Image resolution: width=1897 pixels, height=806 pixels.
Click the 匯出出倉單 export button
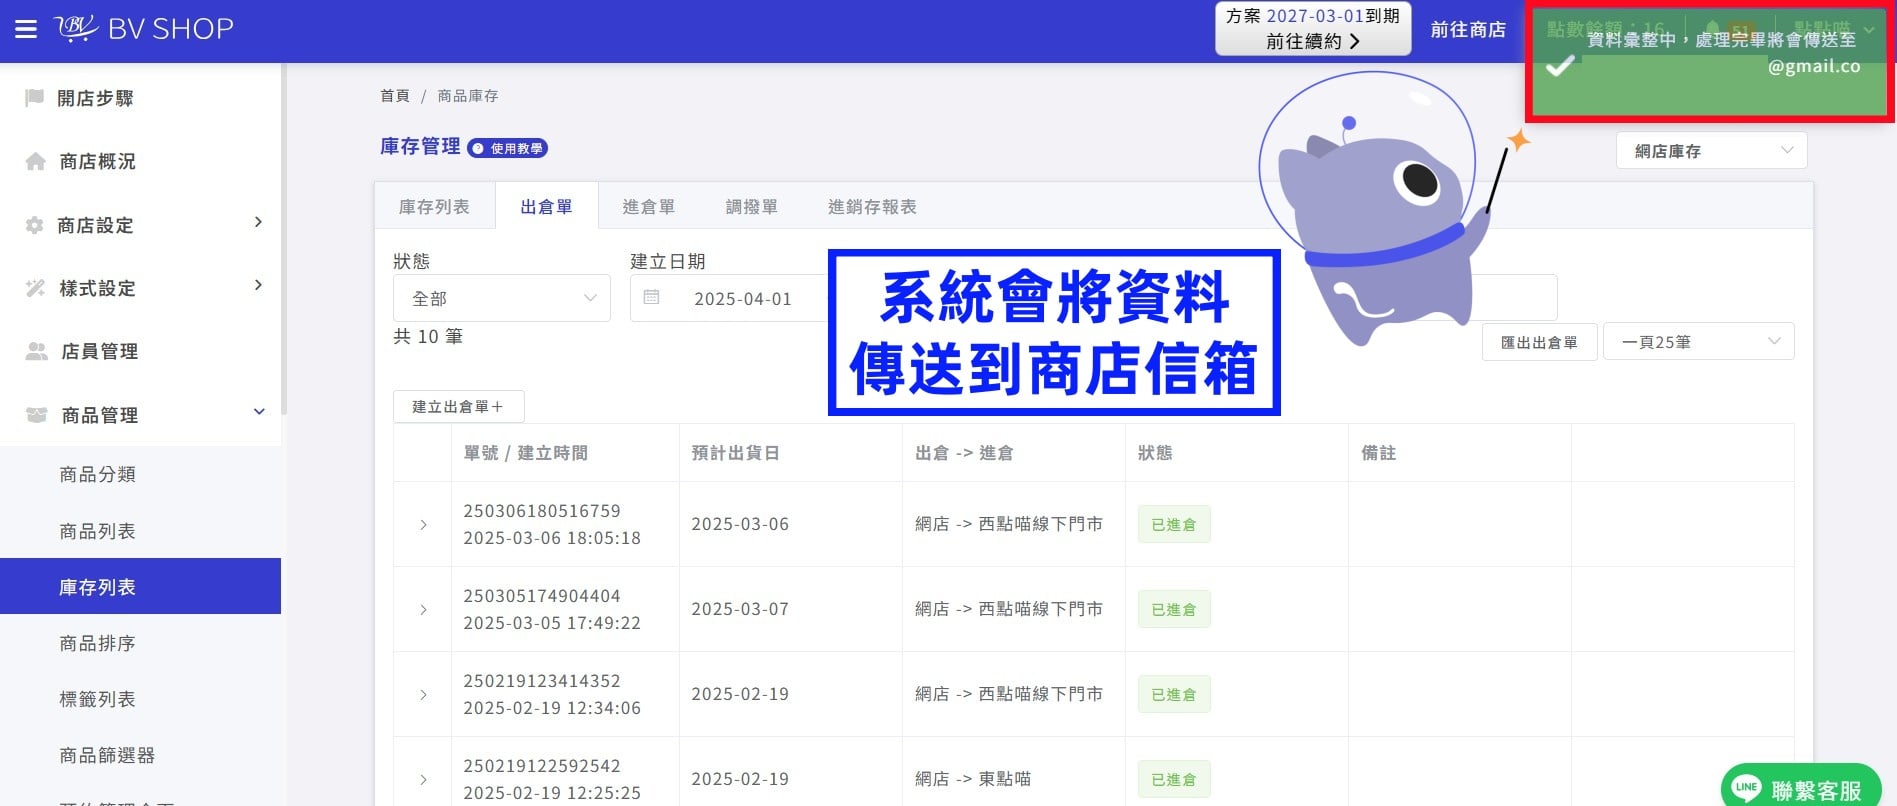pyautogui.click(x=1539, y=342)
